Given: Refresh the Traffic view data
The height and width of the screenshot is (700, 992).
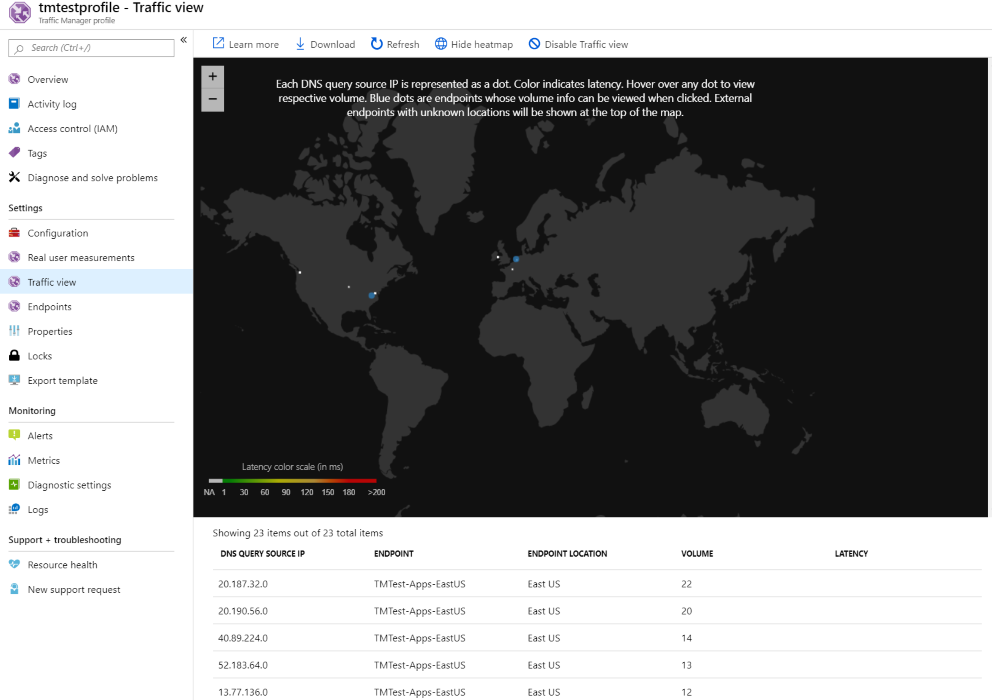Looking at the screenshot, I should click(x=395, y=44).
